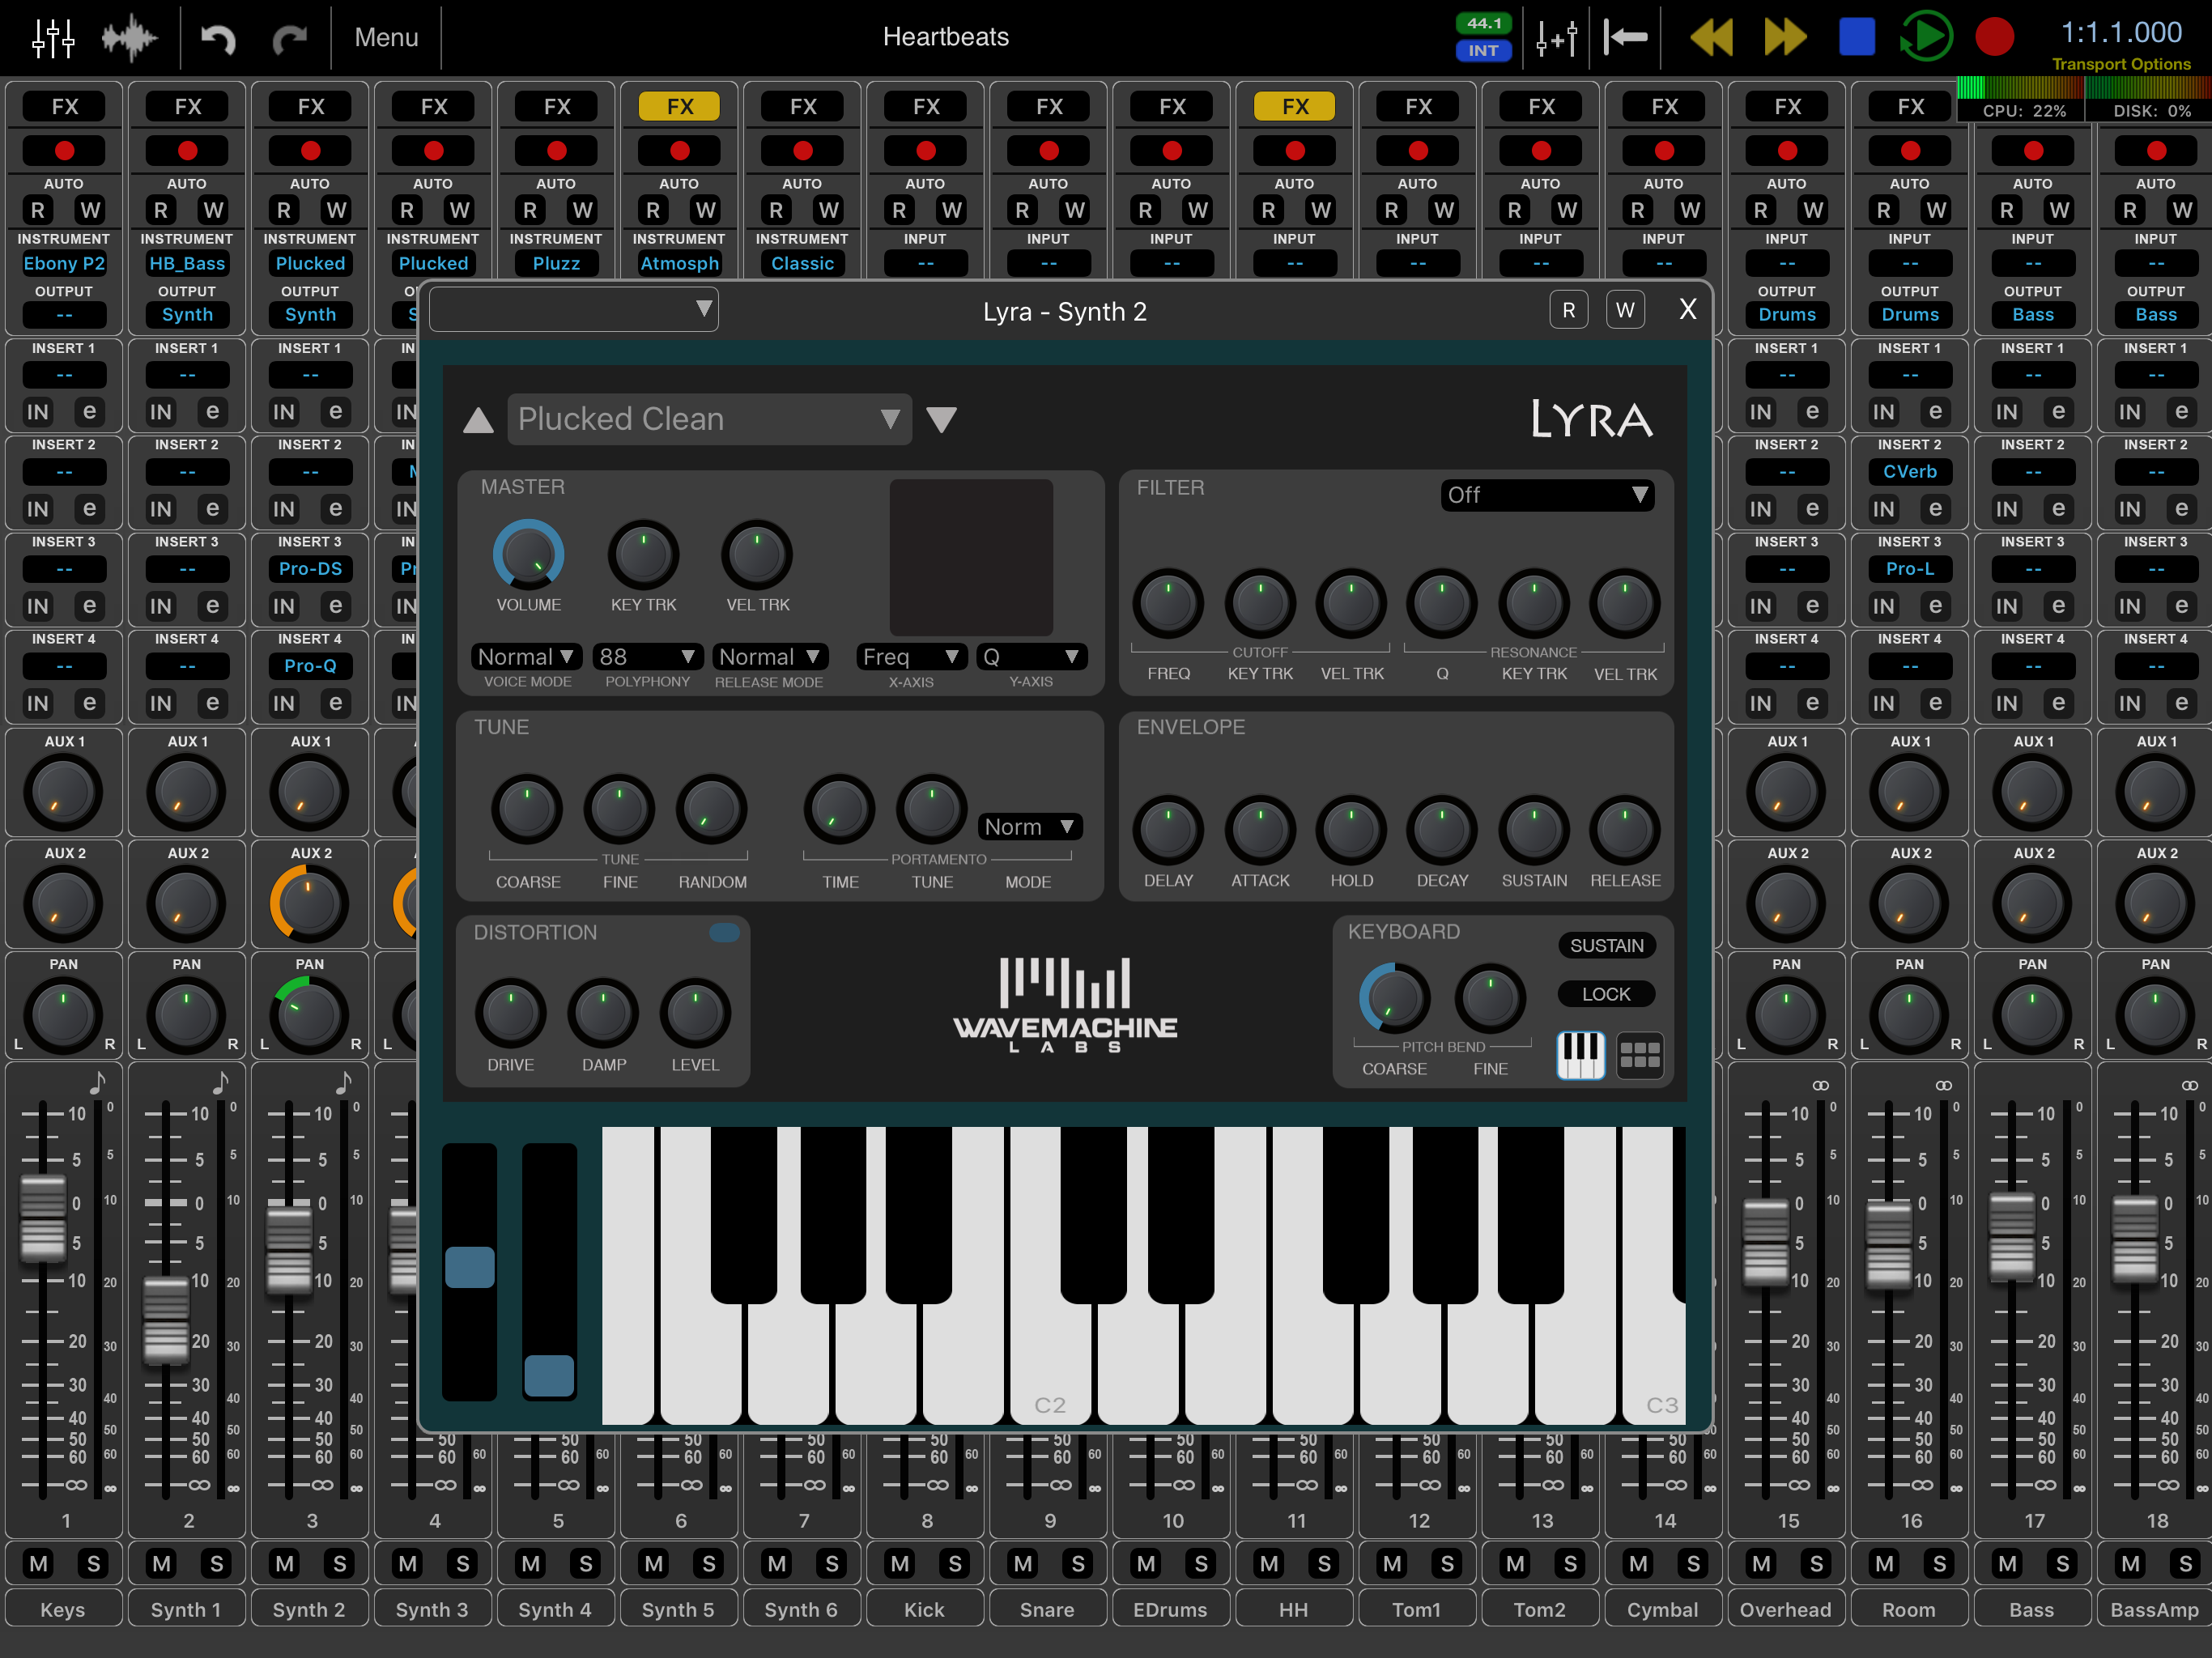The image size is (2212, 1658).
Task: Show the piano keyboard view in Lyra
Action: point(1581,1054)
